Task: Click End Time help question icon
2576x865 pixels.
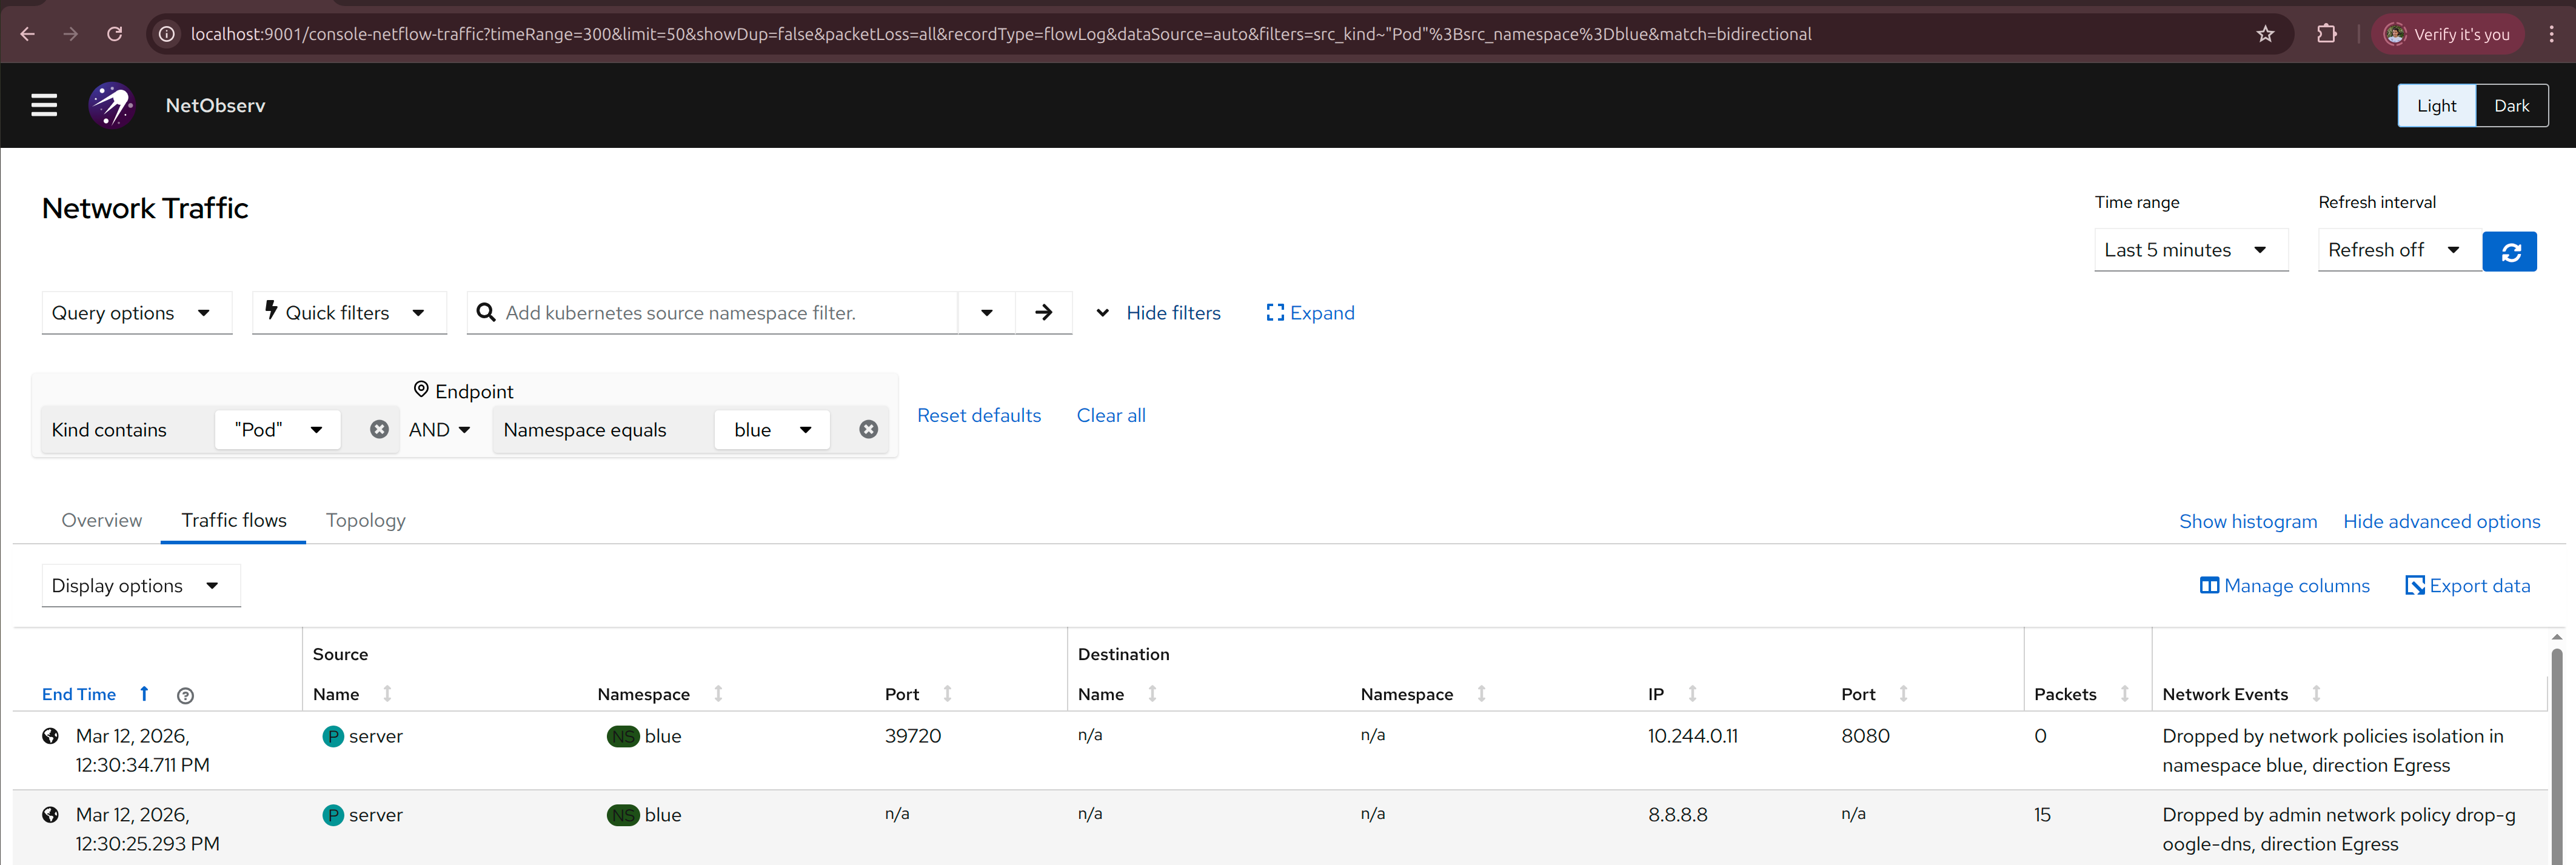Action: pyautogui.click(x=185, y=695)
